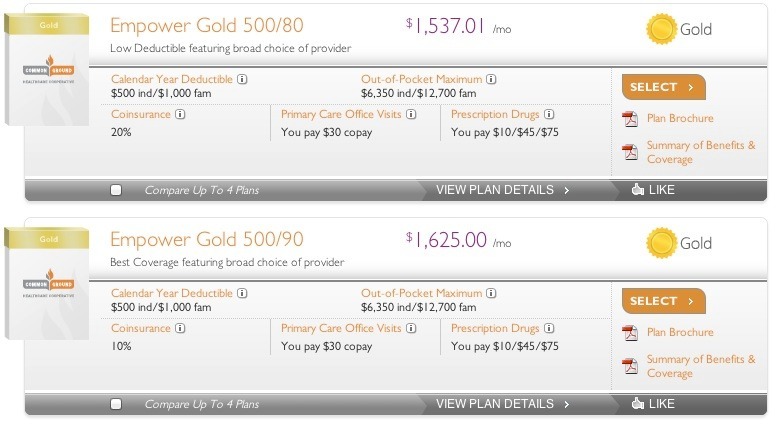Image resolution: width=783 pixels, height=426 pixels.
Task: Check compare box for Empower Gold 500/90
Action: click(116, 404)
